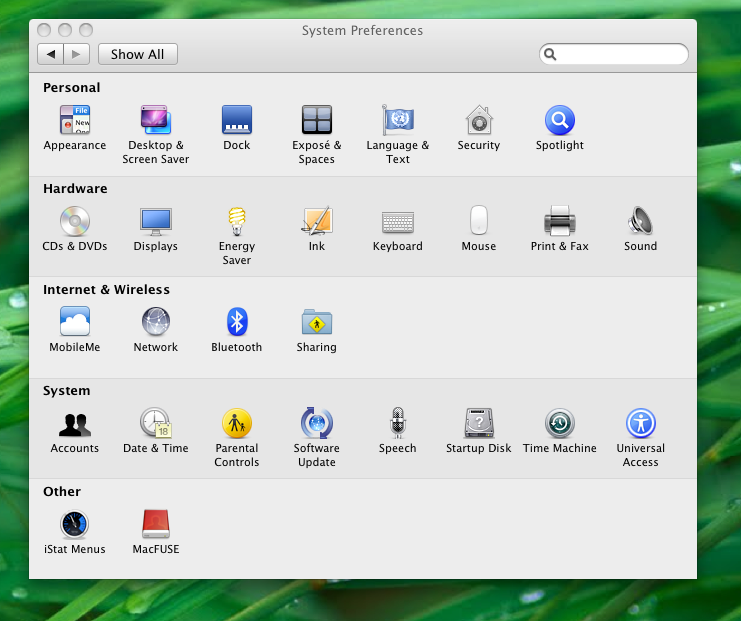Focus the System Preferences search field
Viewport: 741px width, 621px height.
pyautogui.click(x=613, y=54)
